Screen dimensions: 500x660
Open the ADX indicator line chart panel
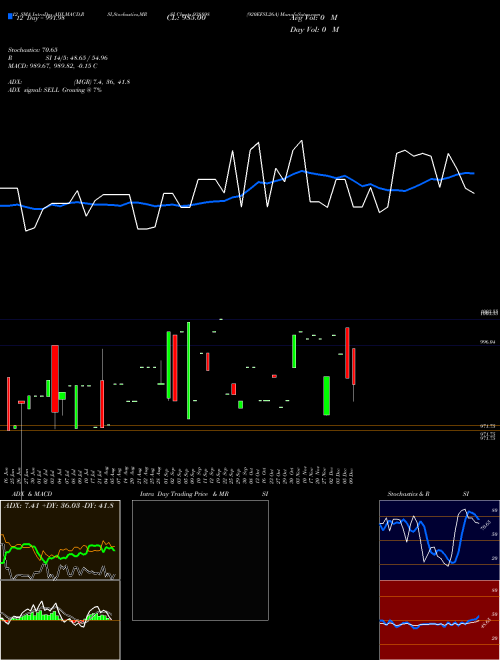pyautogui.click(x=60, y=540)
